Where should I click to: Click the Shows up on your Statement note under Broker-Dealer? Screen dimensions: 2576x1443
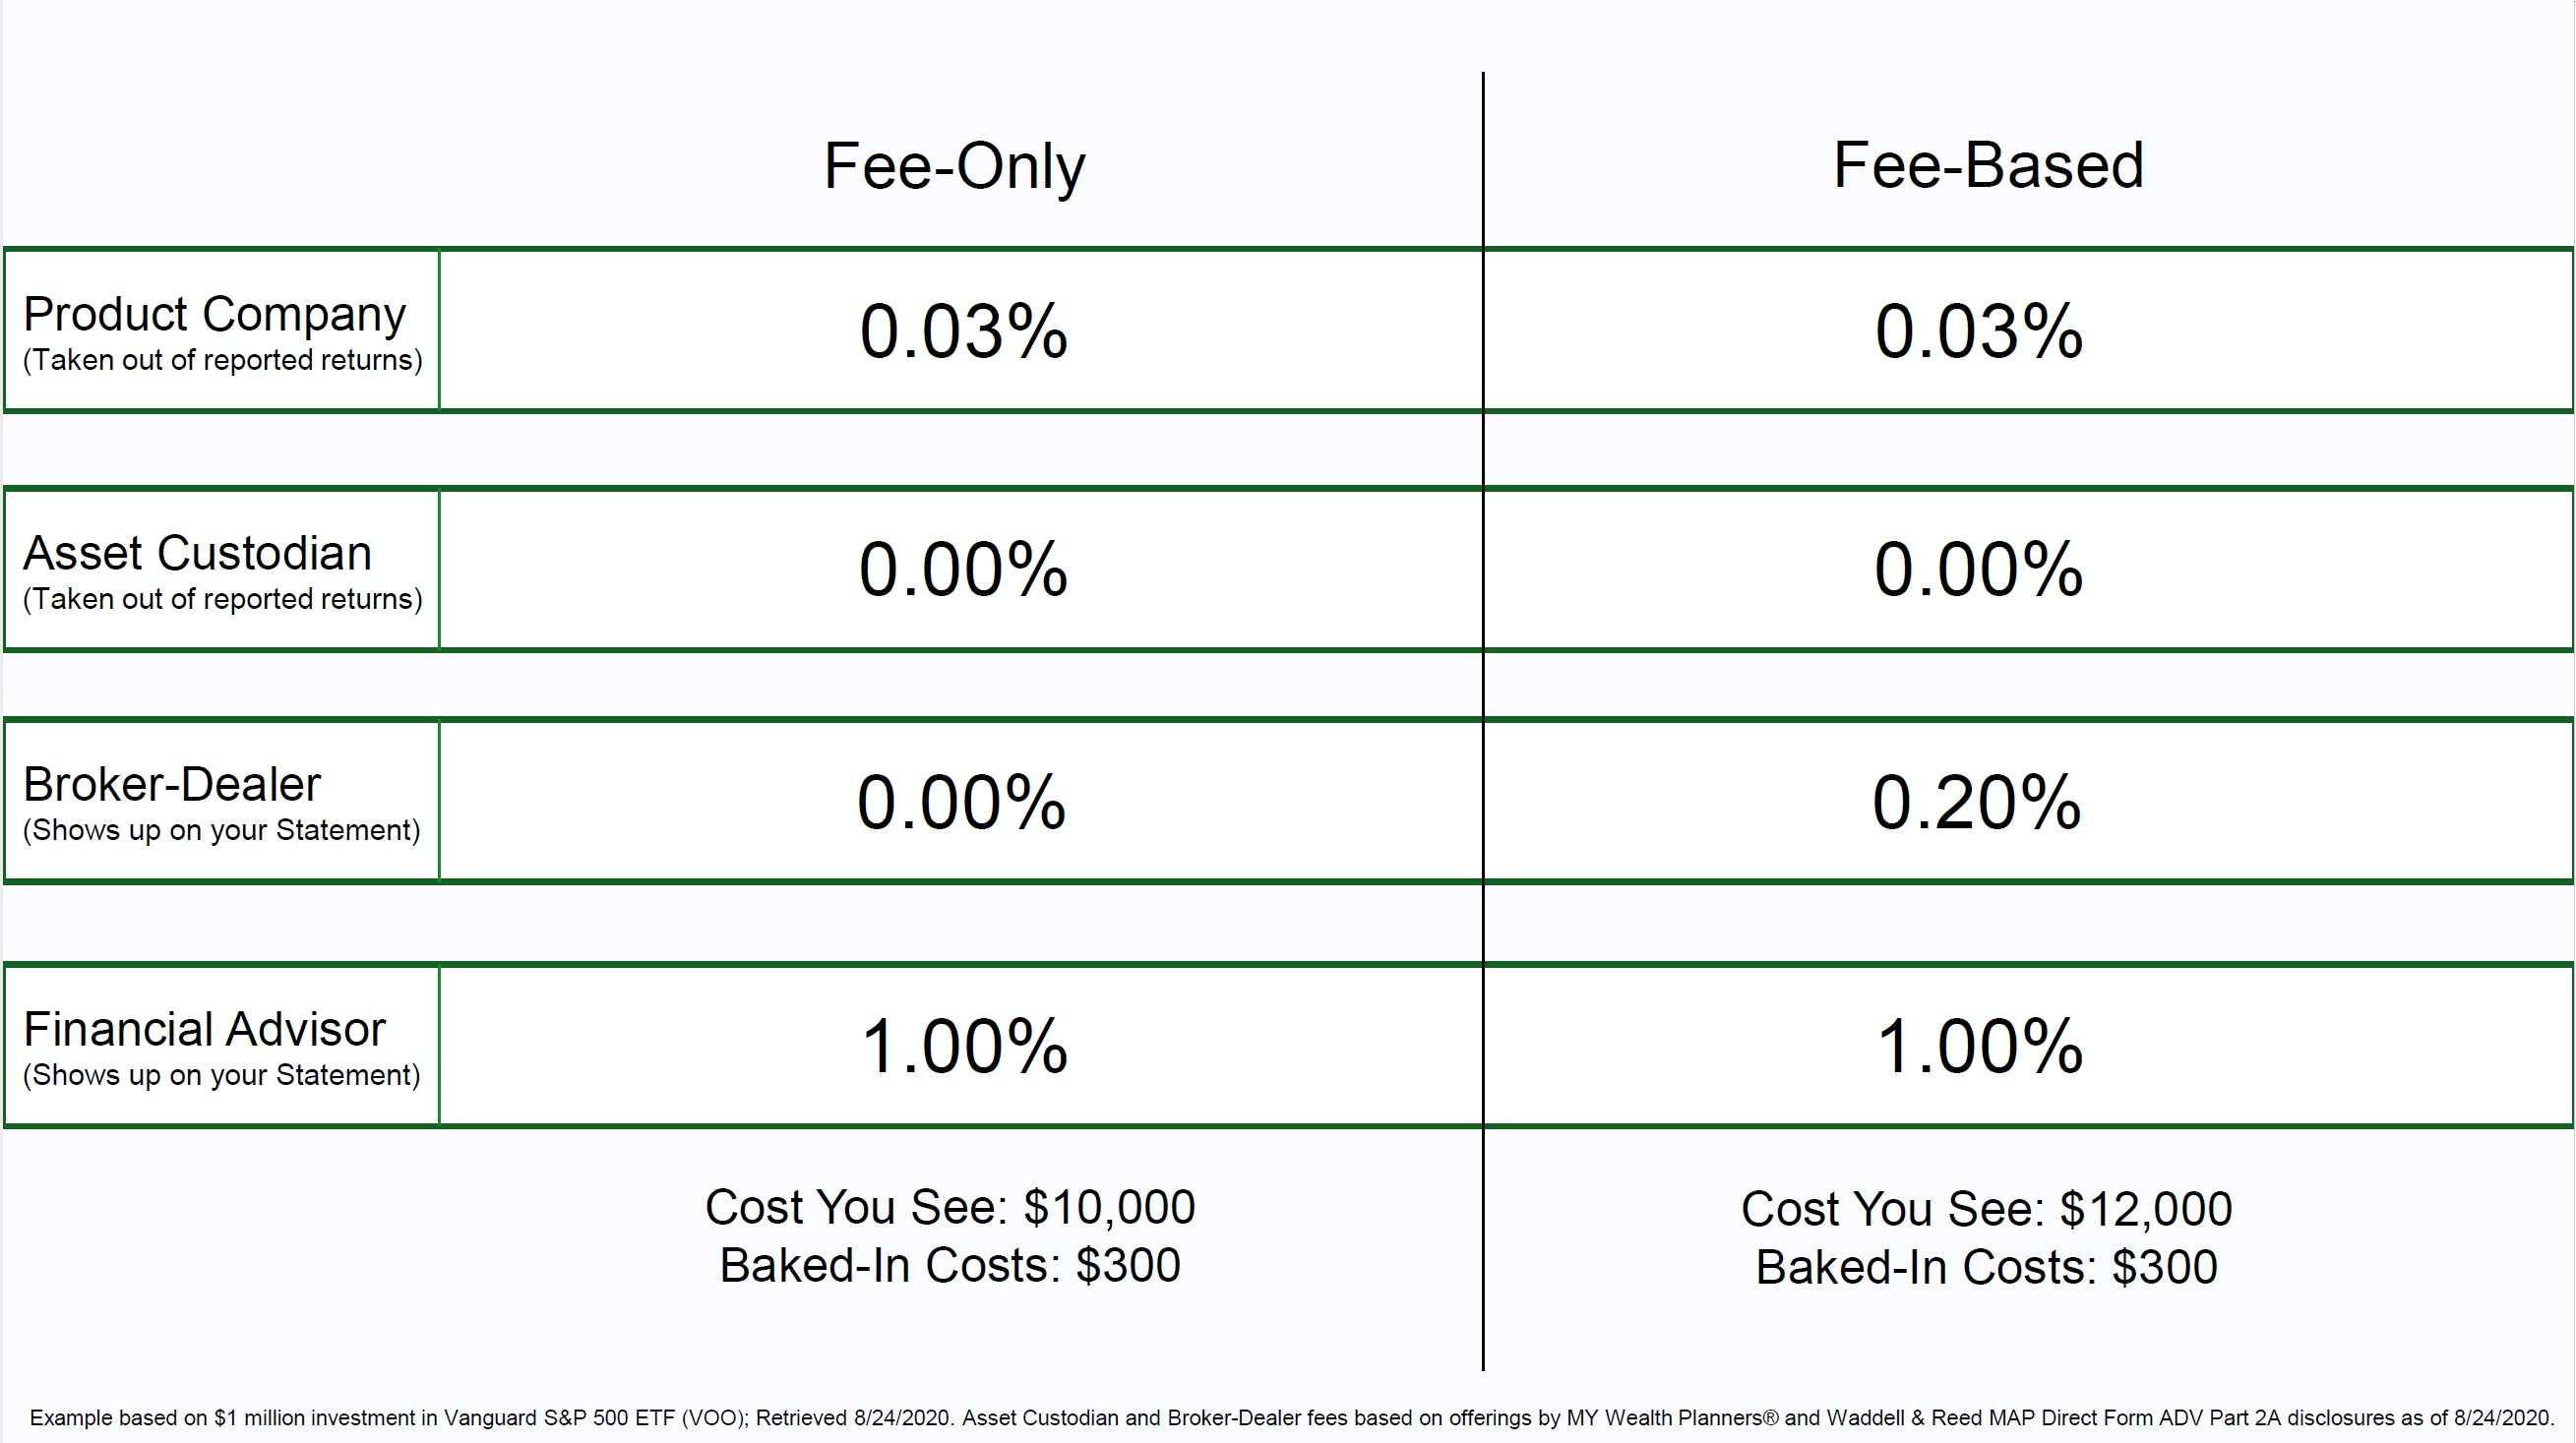click(221, 830)
